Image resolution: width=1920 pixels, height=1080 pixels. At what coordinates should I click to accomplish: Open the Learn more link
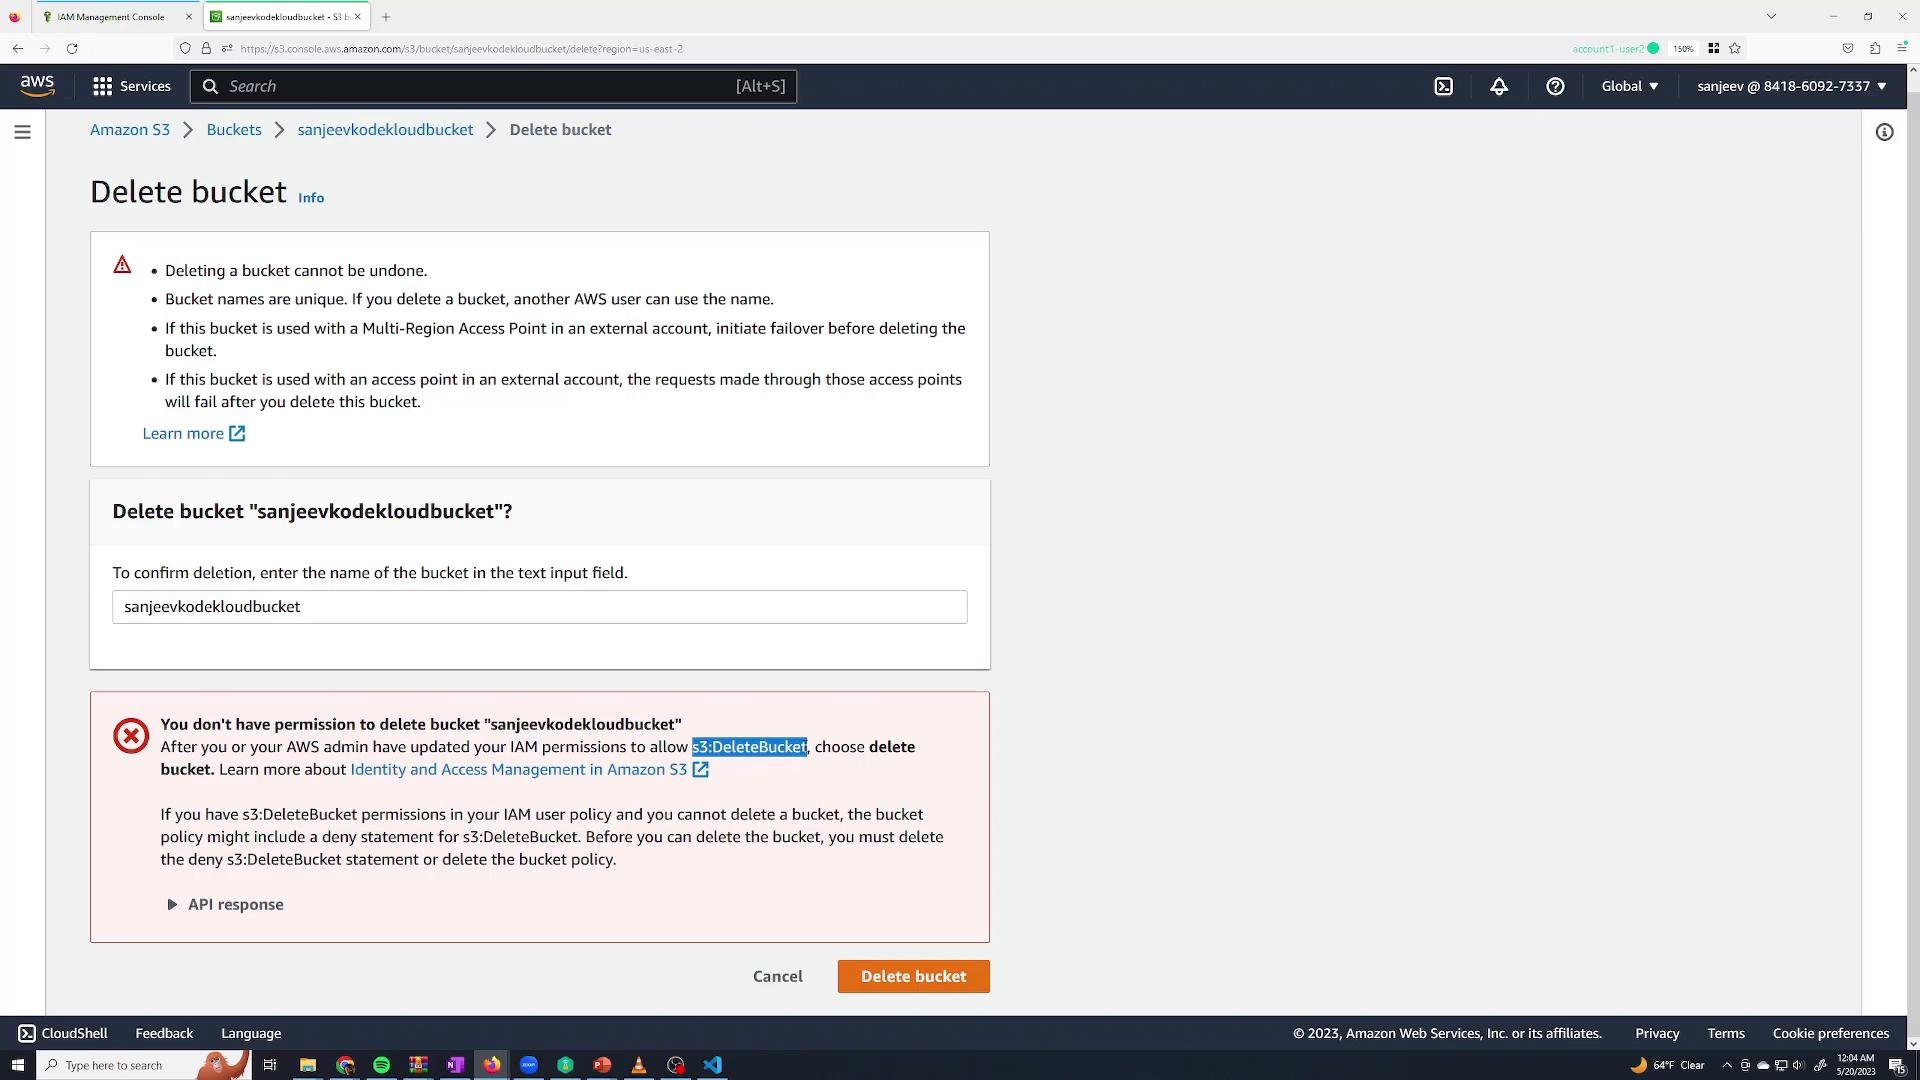tap(194, 433)
